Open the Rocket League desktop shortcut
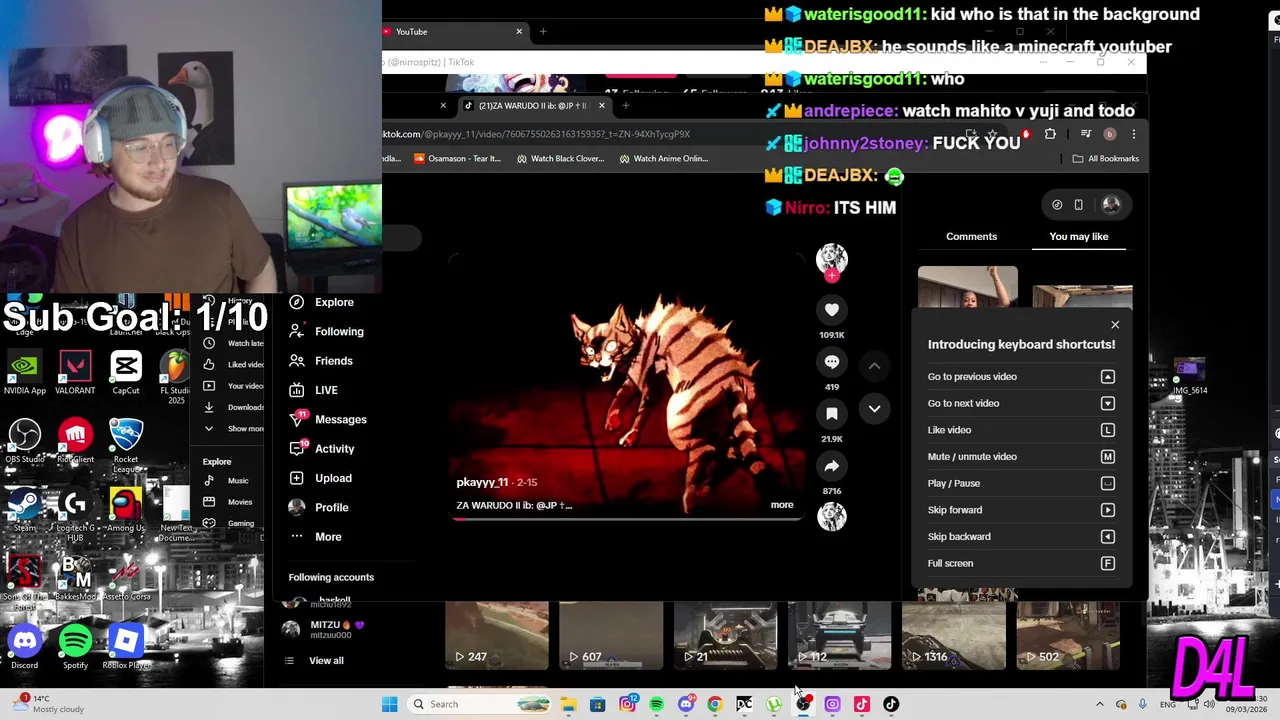Image resolution: width=1280 pixels, height=720 pixels. click(126, 444)
